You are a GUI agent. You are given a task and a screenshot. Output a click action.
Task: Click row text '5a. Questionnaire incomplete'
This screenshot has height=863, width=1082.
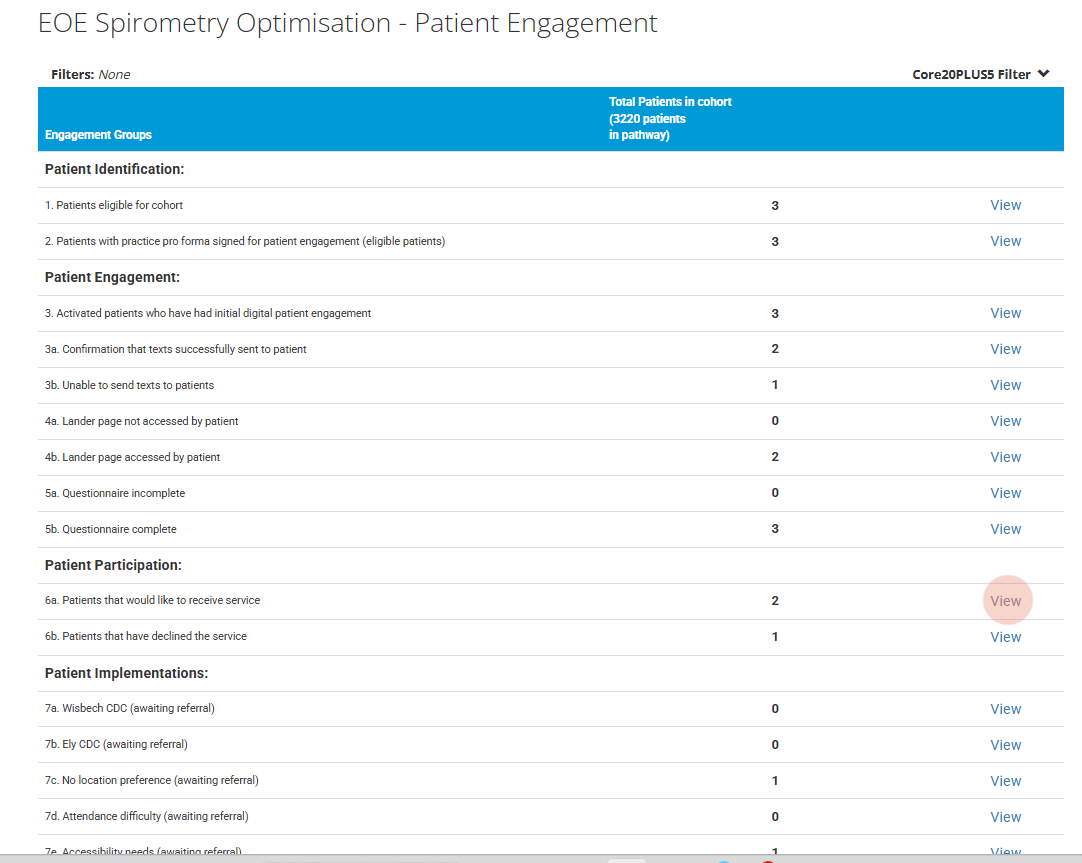[115, 493]
